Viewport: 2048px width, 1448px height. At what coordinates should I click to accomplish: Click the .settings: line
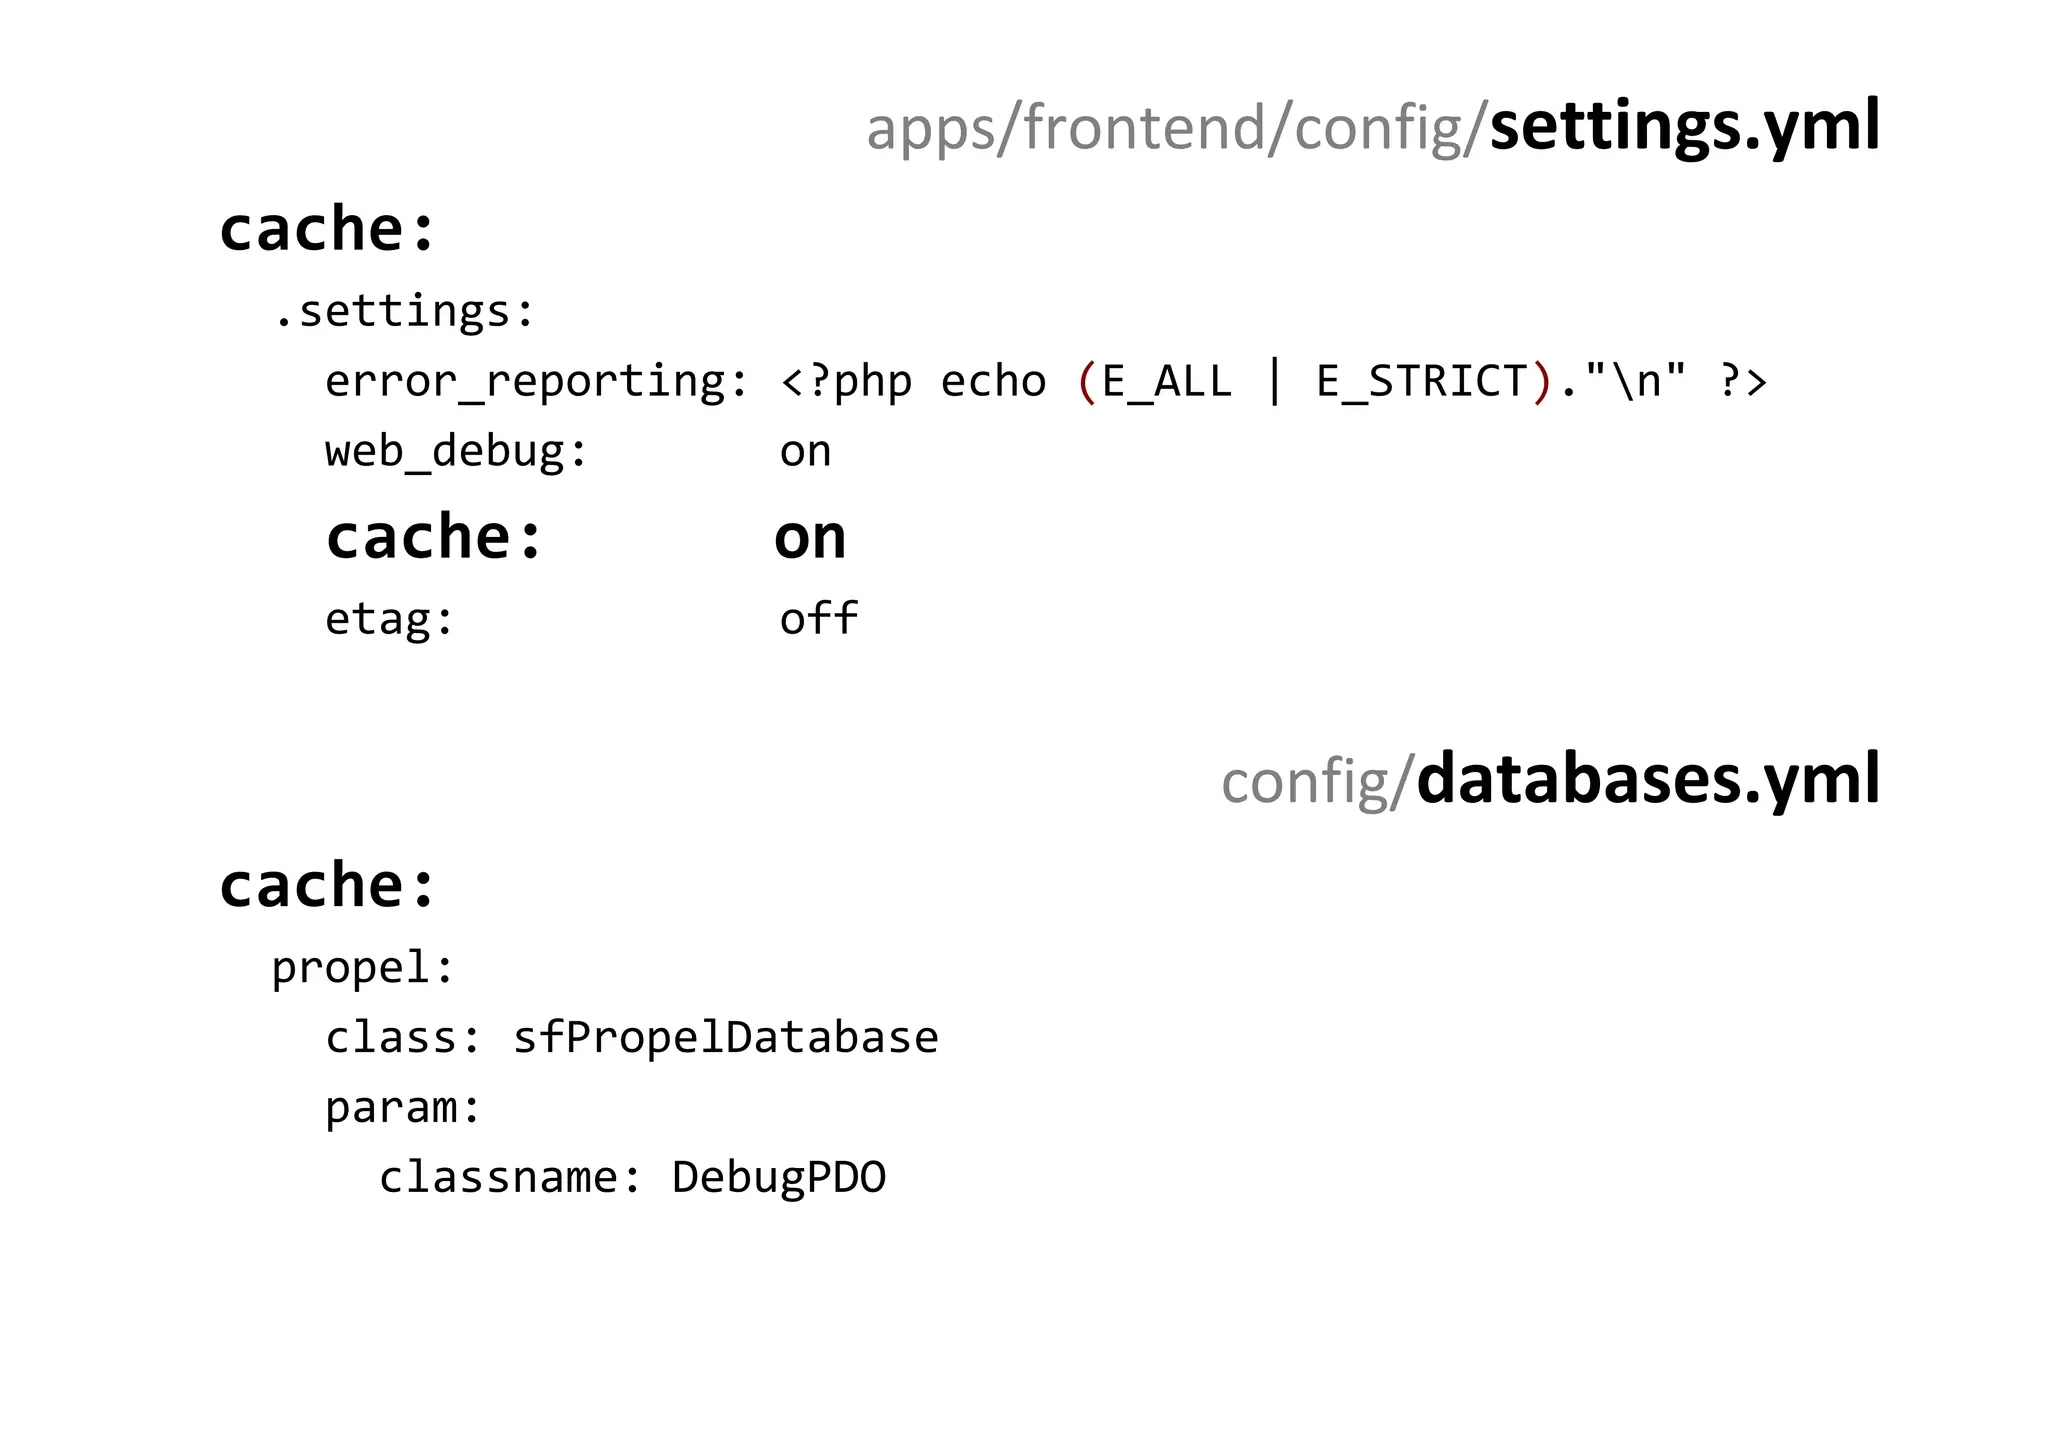404,312
